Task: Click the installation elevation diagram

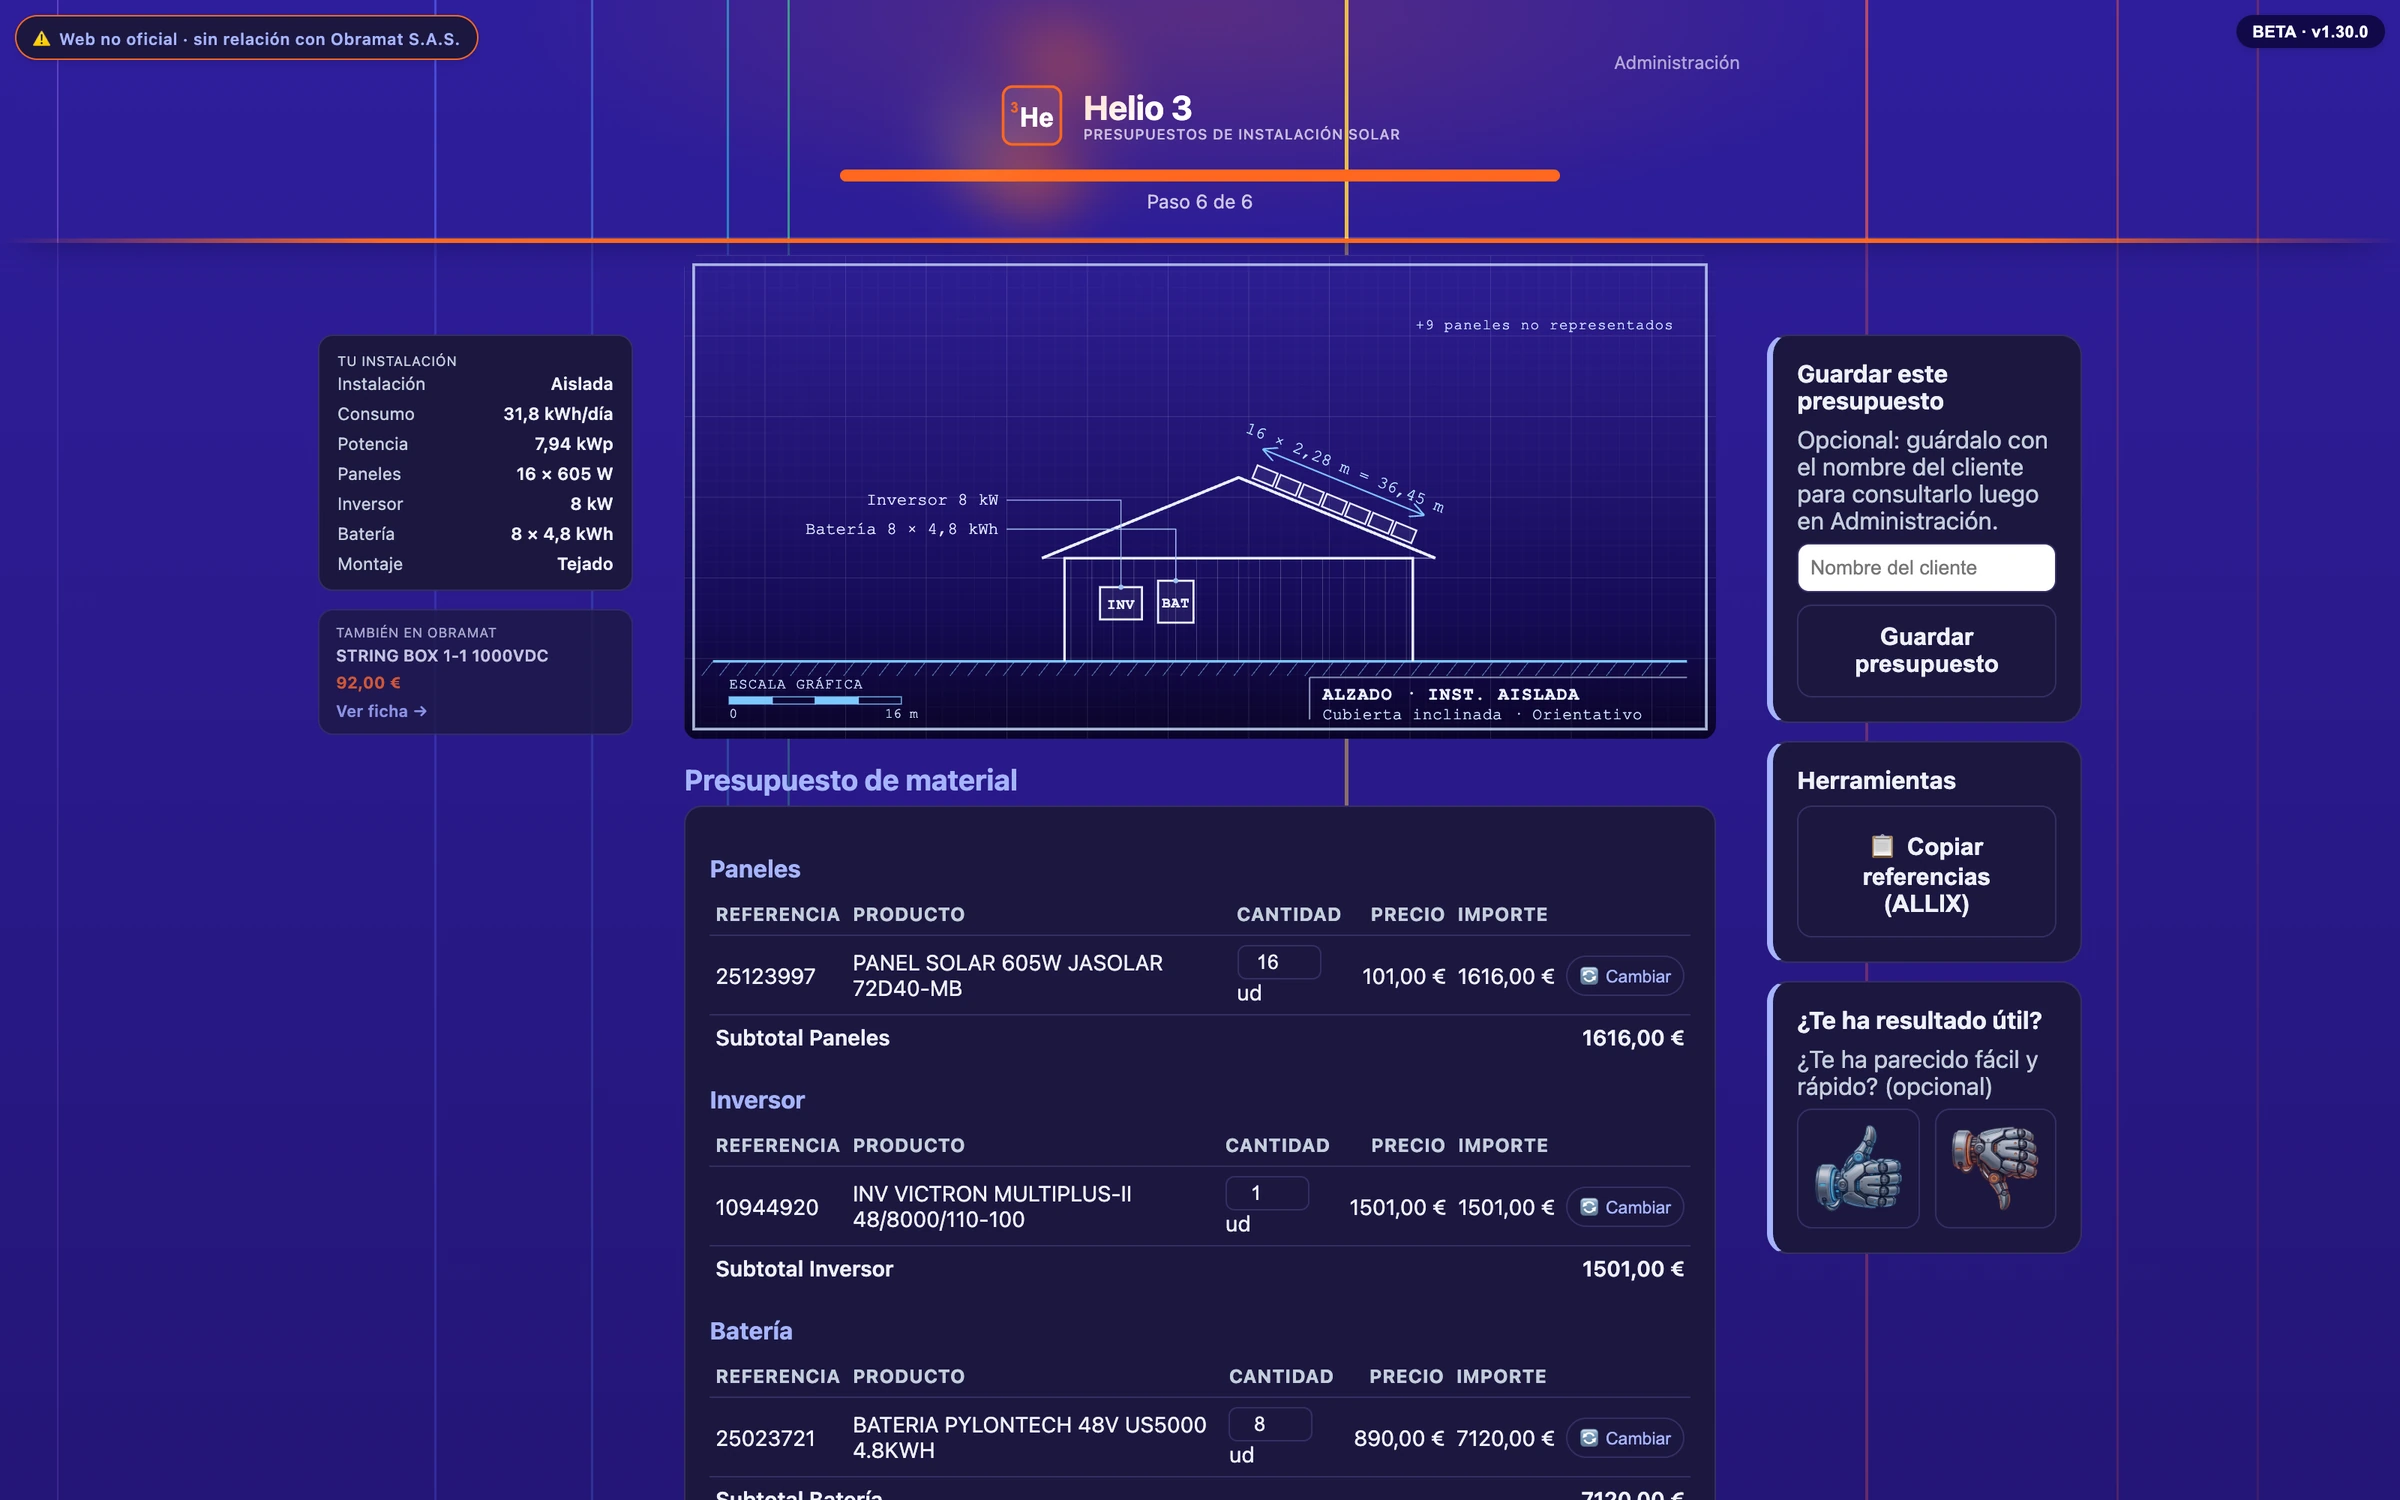Action: [1200, 498]
